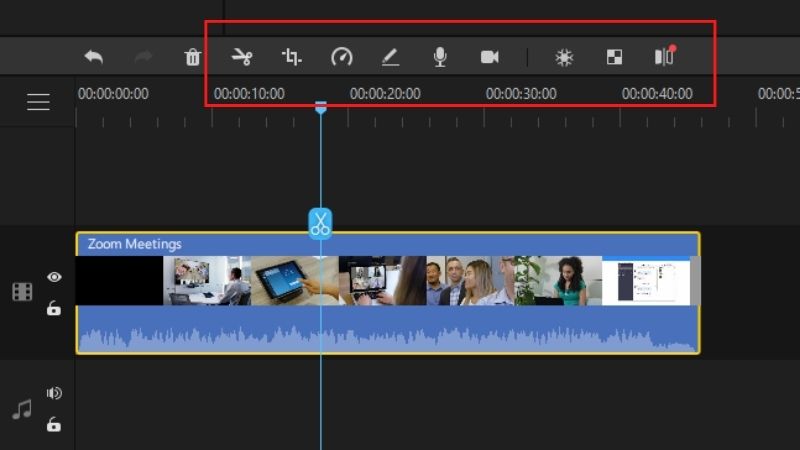Viewport: 800px width, 450px height.
Task: Click the clip's audio waveform
Action: click(388, 338)
